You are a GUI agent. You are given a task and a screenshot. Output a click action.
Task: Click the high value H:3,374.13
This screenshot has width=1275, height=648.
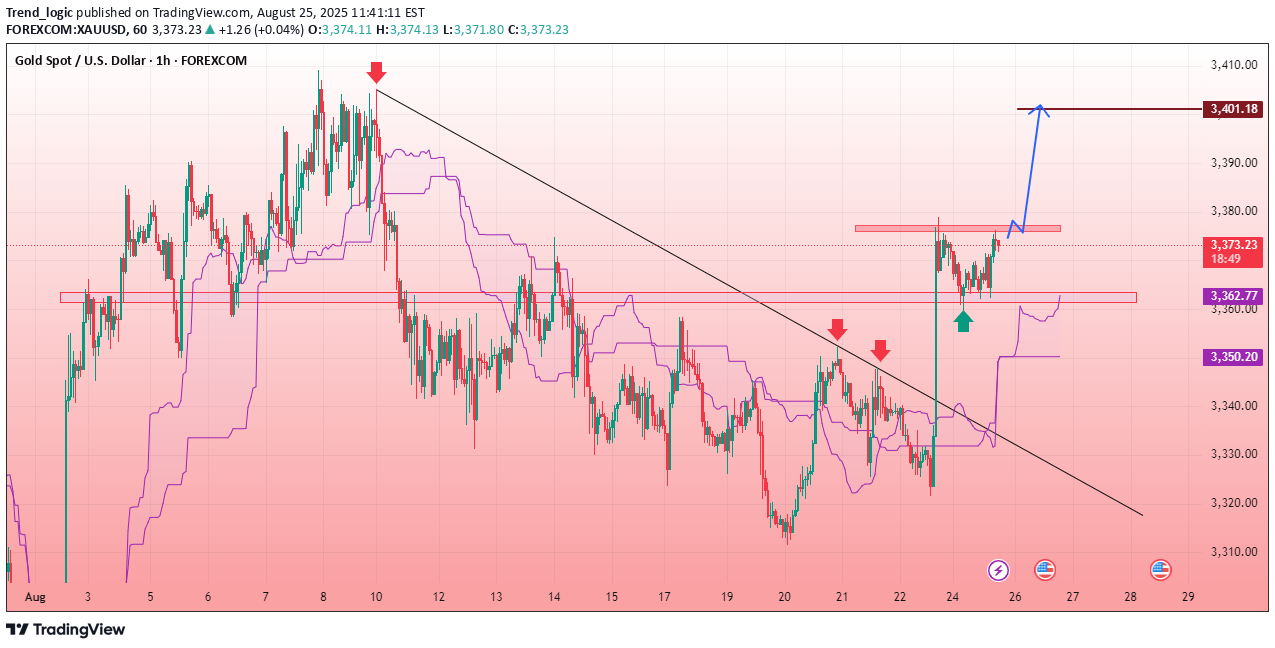(408, 29)
